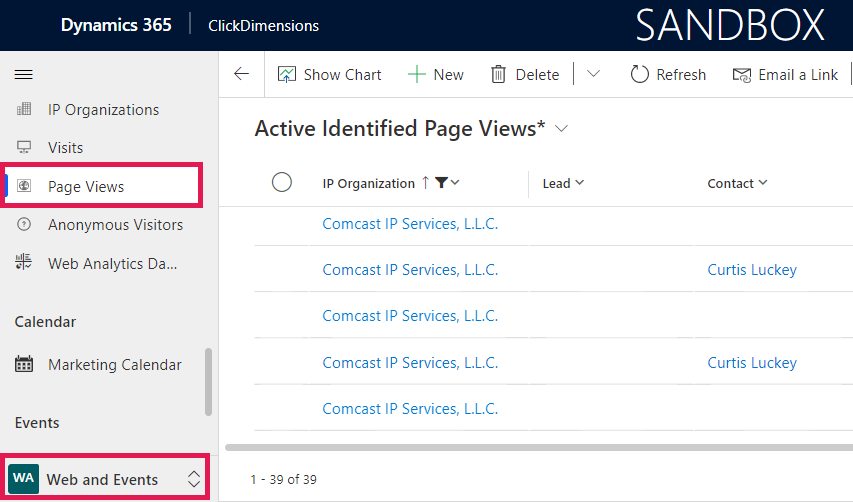The height and width of the screenshot is (502, 853).
Task: Click the Calendar section heading
Action: point(45,321)
